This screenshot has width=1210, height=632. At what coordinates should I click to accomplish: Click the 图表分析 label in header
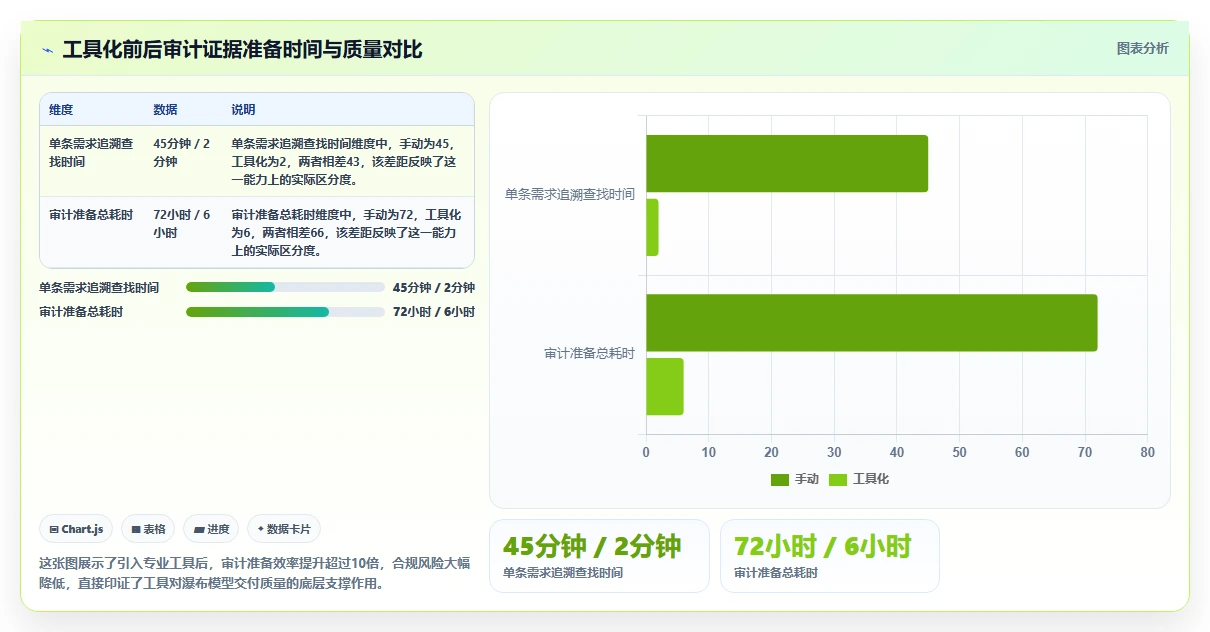point(1142,48)
